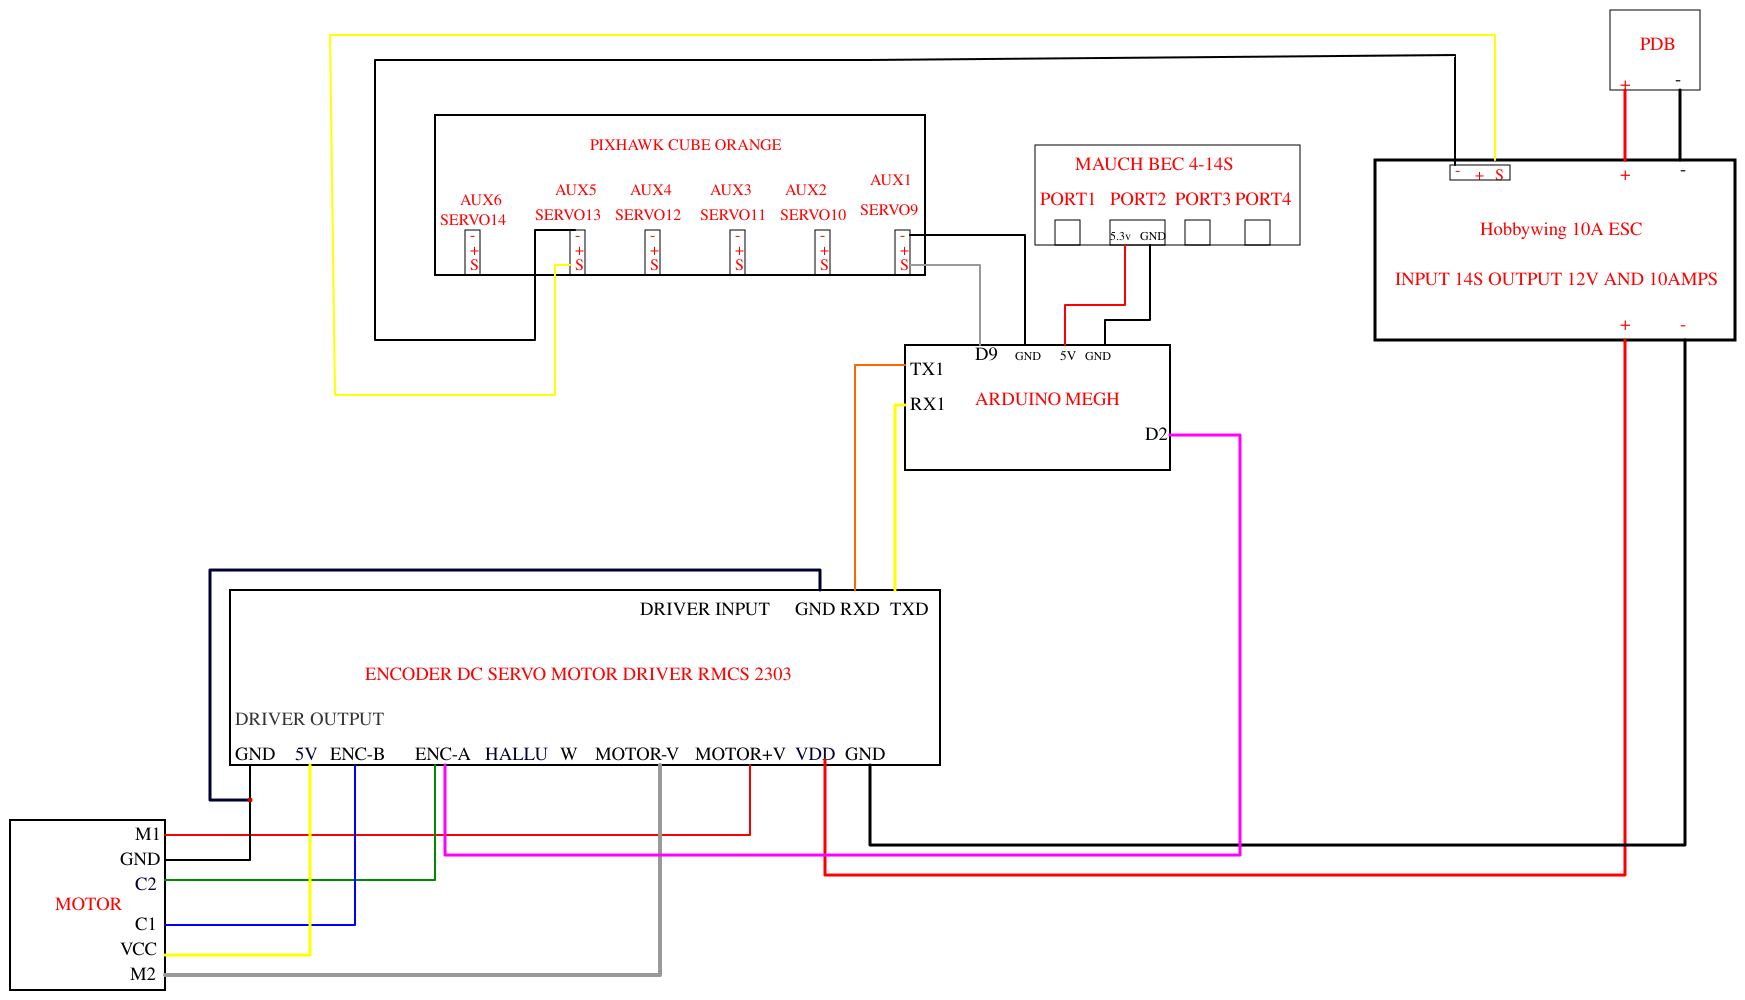Viewport: 1745px width, 1000px height.
Task: Select the connector box under SERVO12
Action: 653,252
